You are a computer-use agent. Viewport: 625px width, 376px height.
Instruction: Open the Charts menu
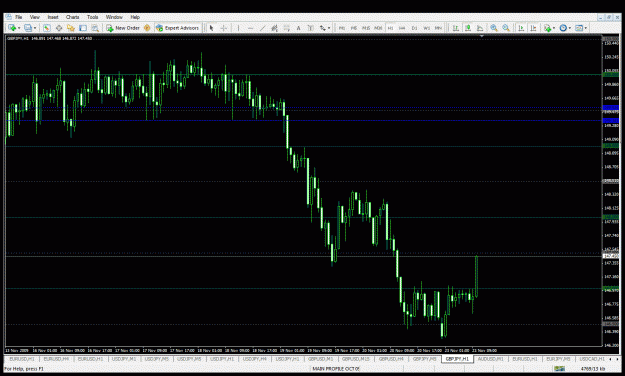point(73,17)
